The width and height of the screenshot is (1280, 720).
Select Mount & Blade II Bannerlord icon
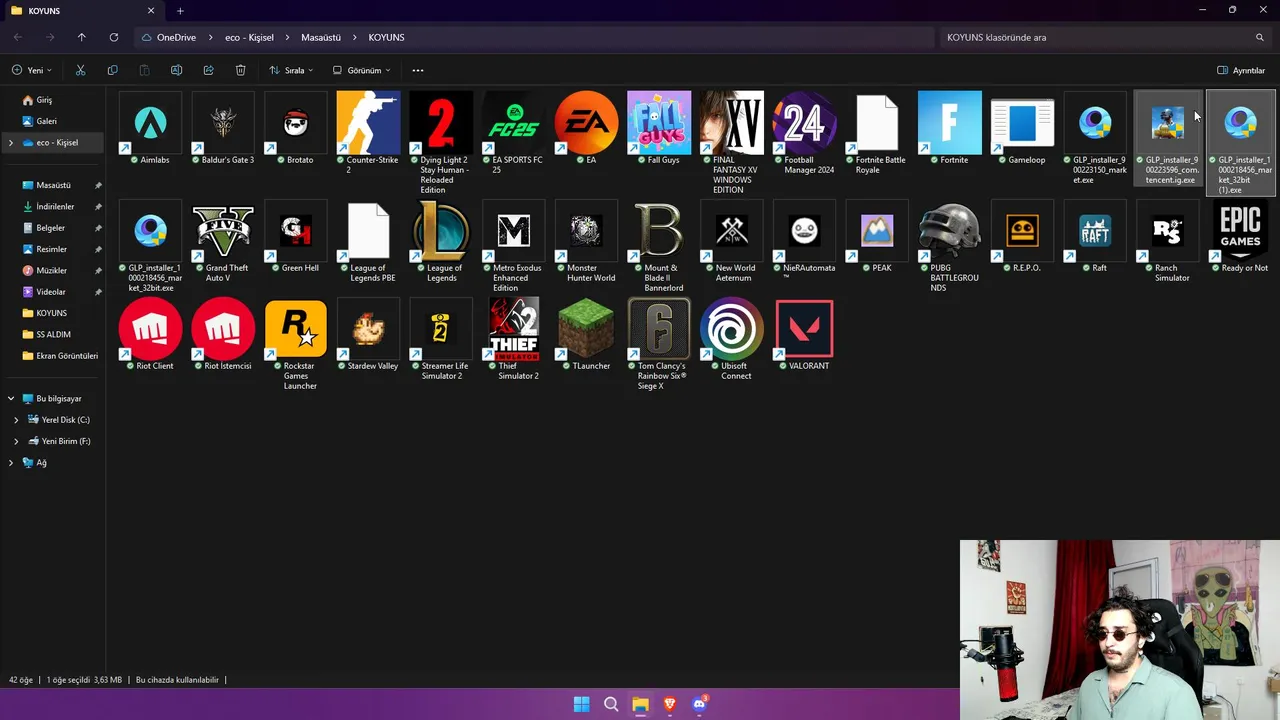click(x=659, y=231)
